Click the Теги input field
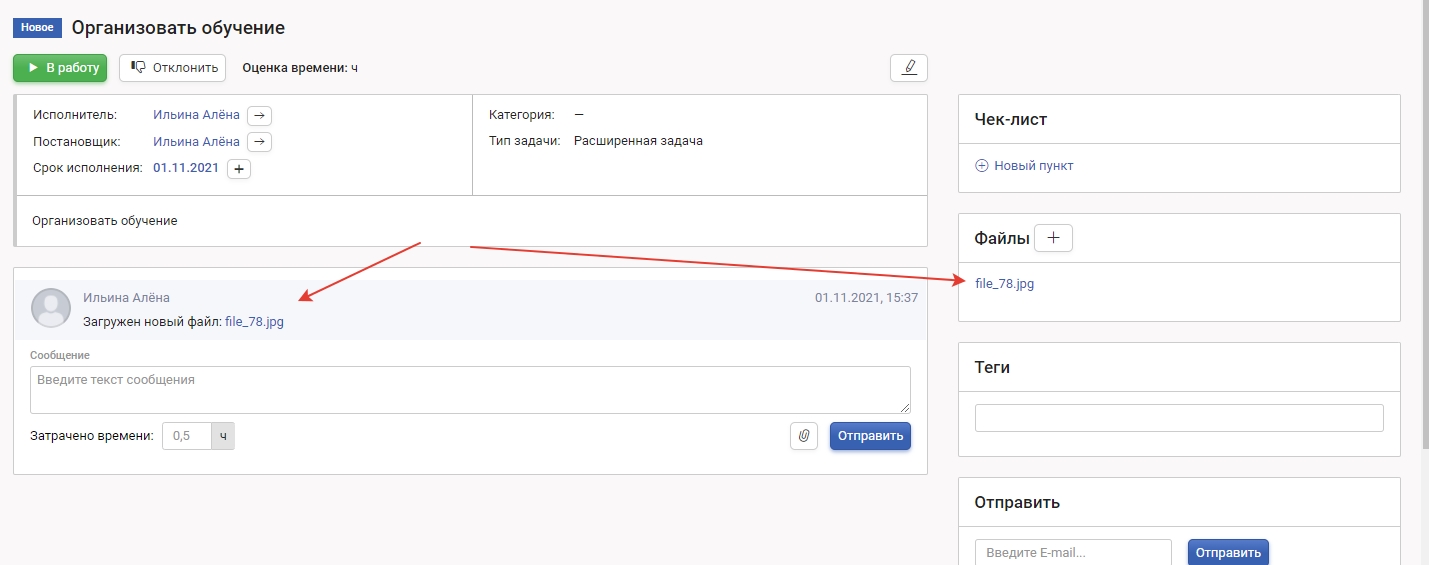Screen dimensions: 1429x565 [x=1178, y=418]
